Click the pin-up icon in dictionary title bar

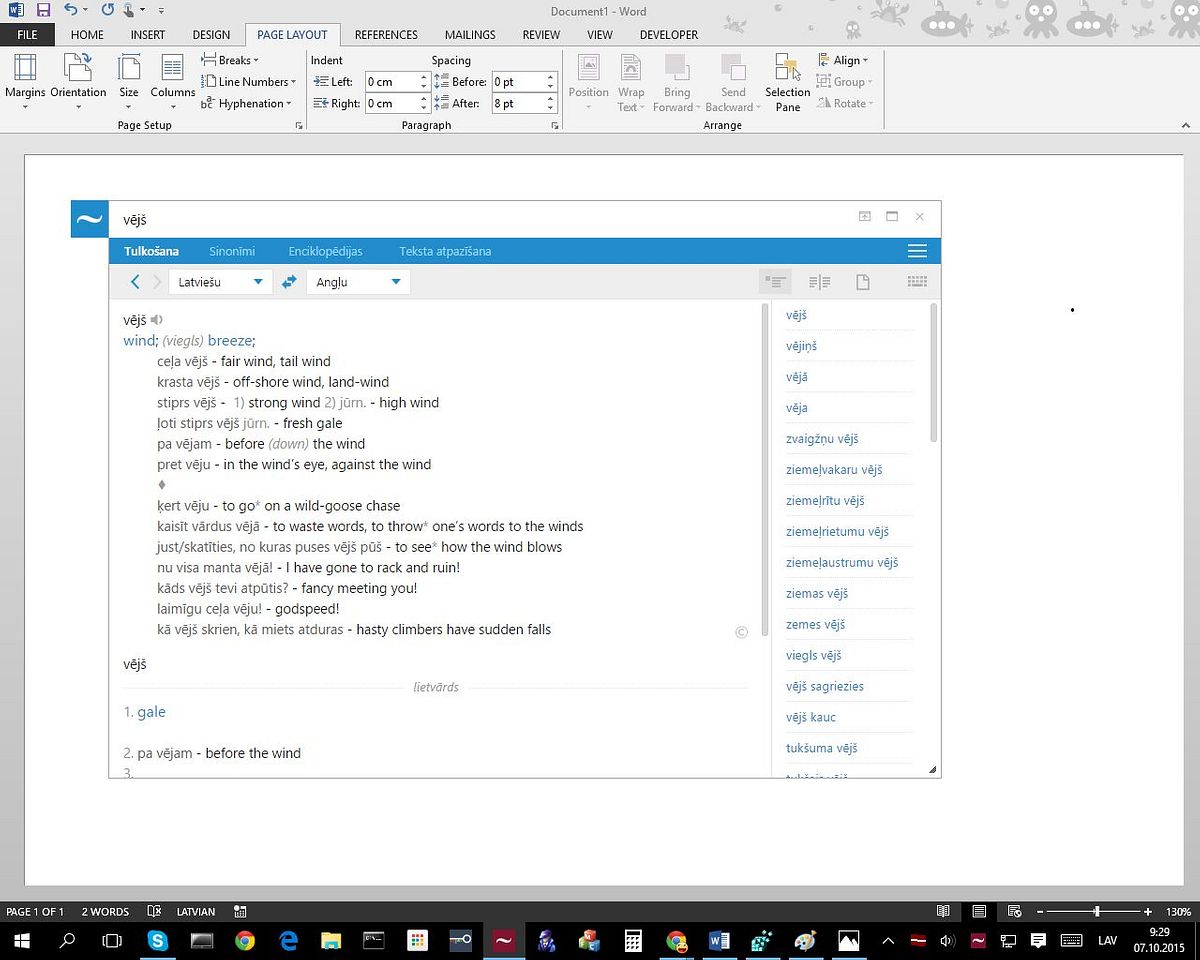[864, 216]
